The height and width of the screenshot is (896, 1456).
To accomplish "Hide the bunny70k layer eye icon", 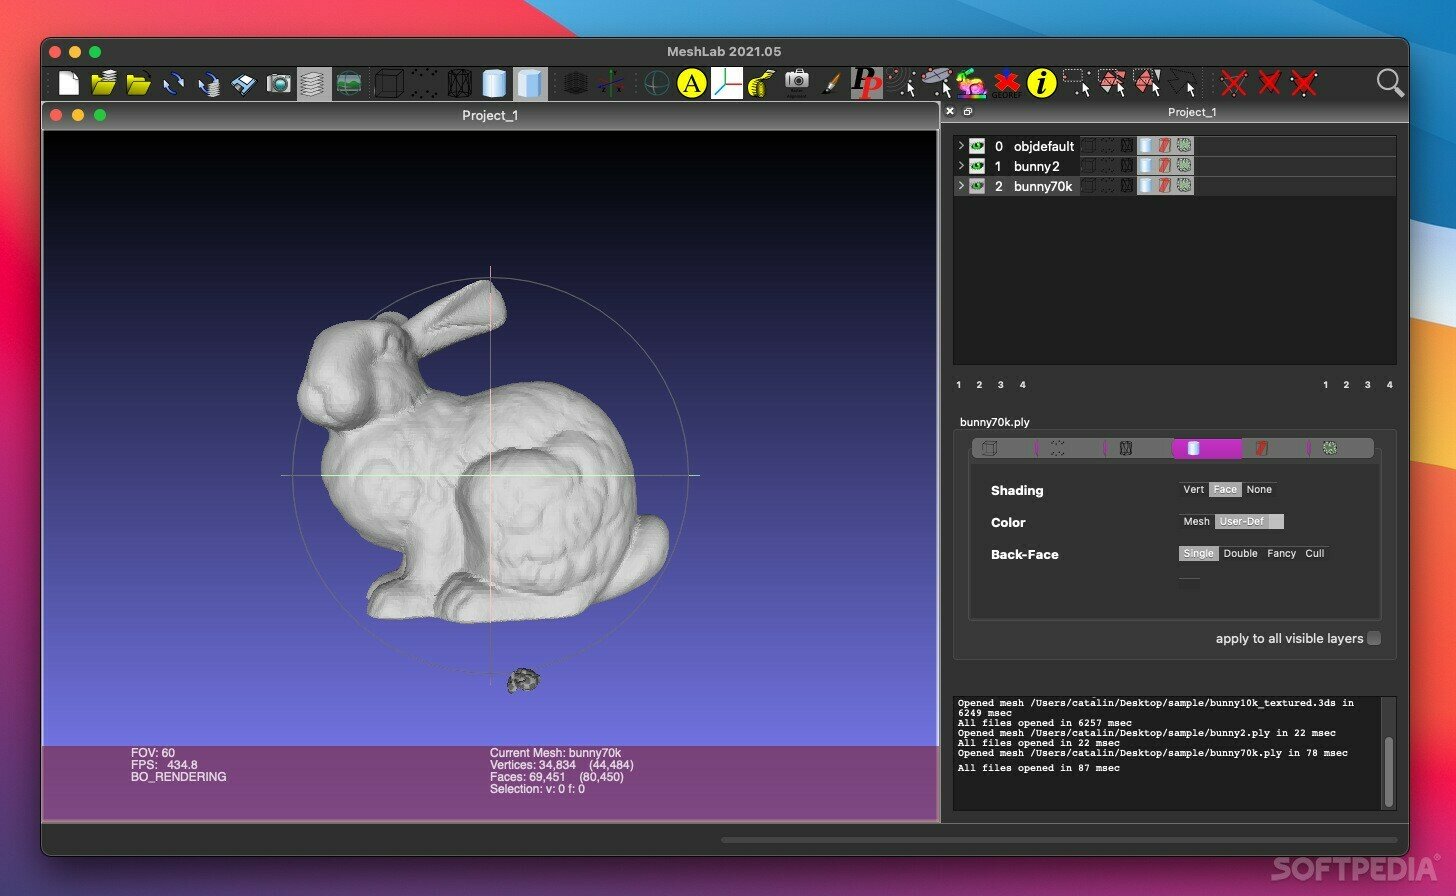I will 977,186.
